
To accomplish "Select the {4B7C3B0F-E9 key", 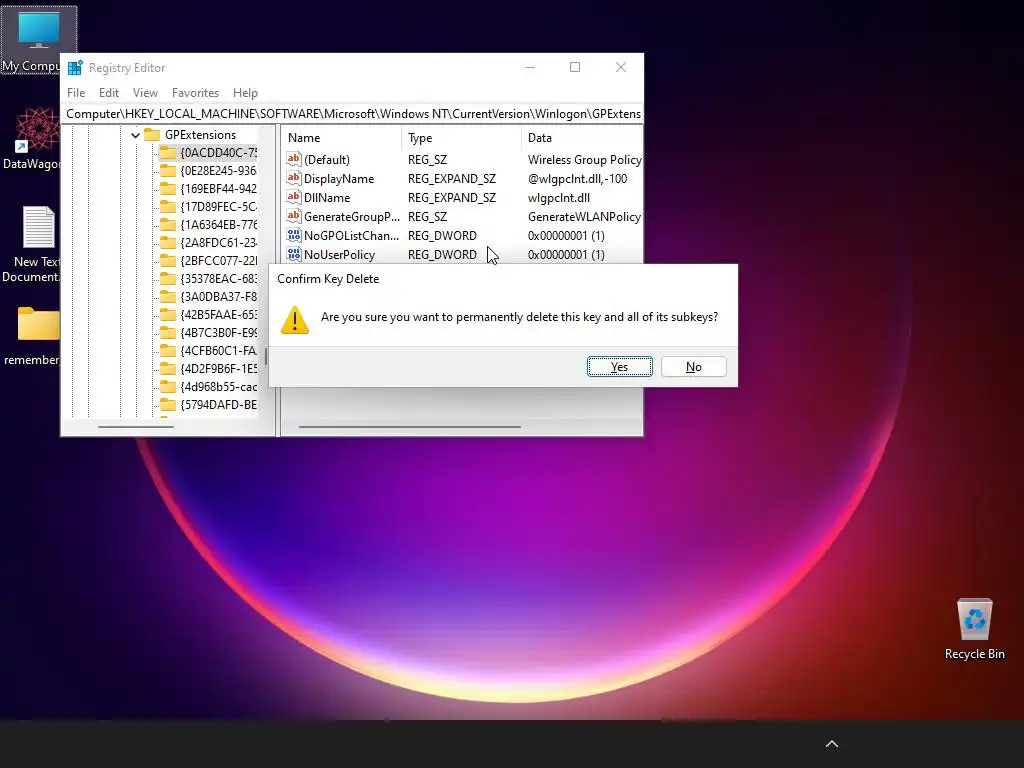I will click(218, 332).
